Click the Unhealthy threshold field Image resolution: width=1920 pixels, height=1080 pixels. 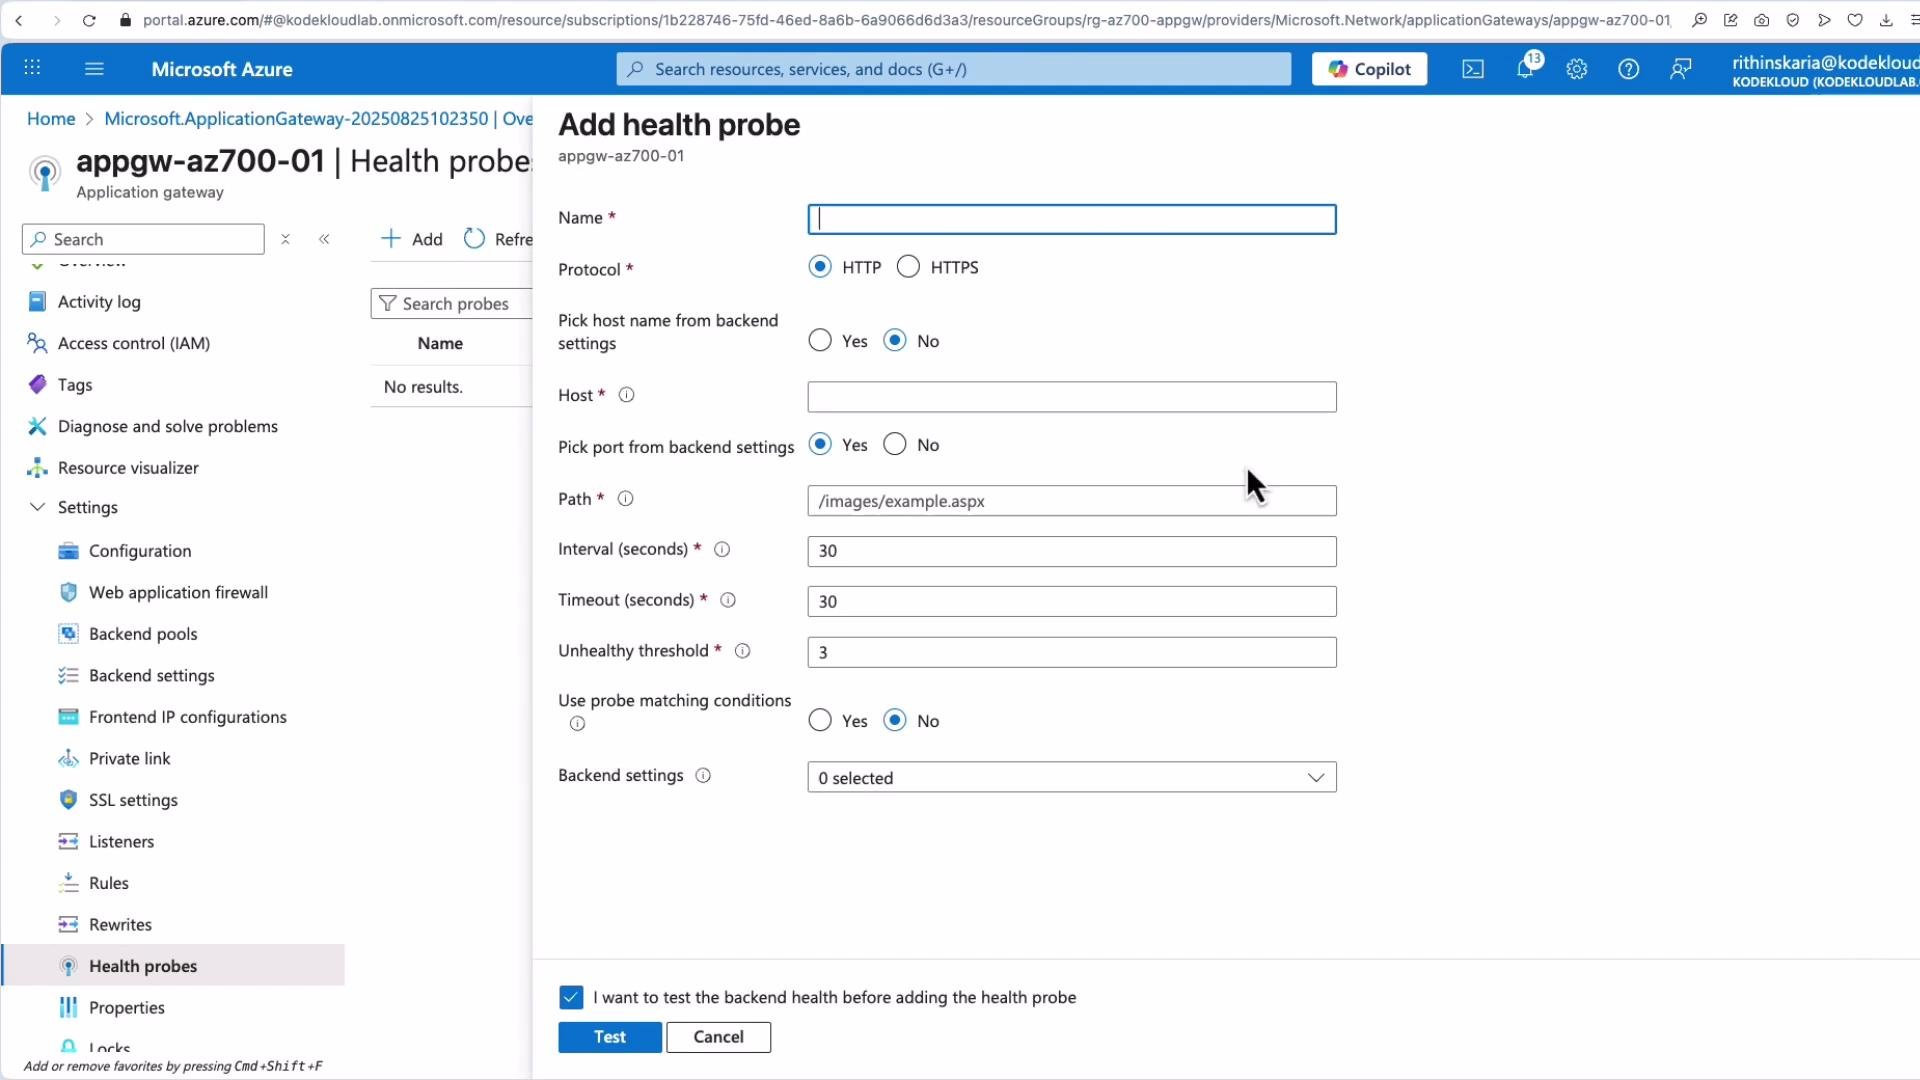click(1072, 652)
